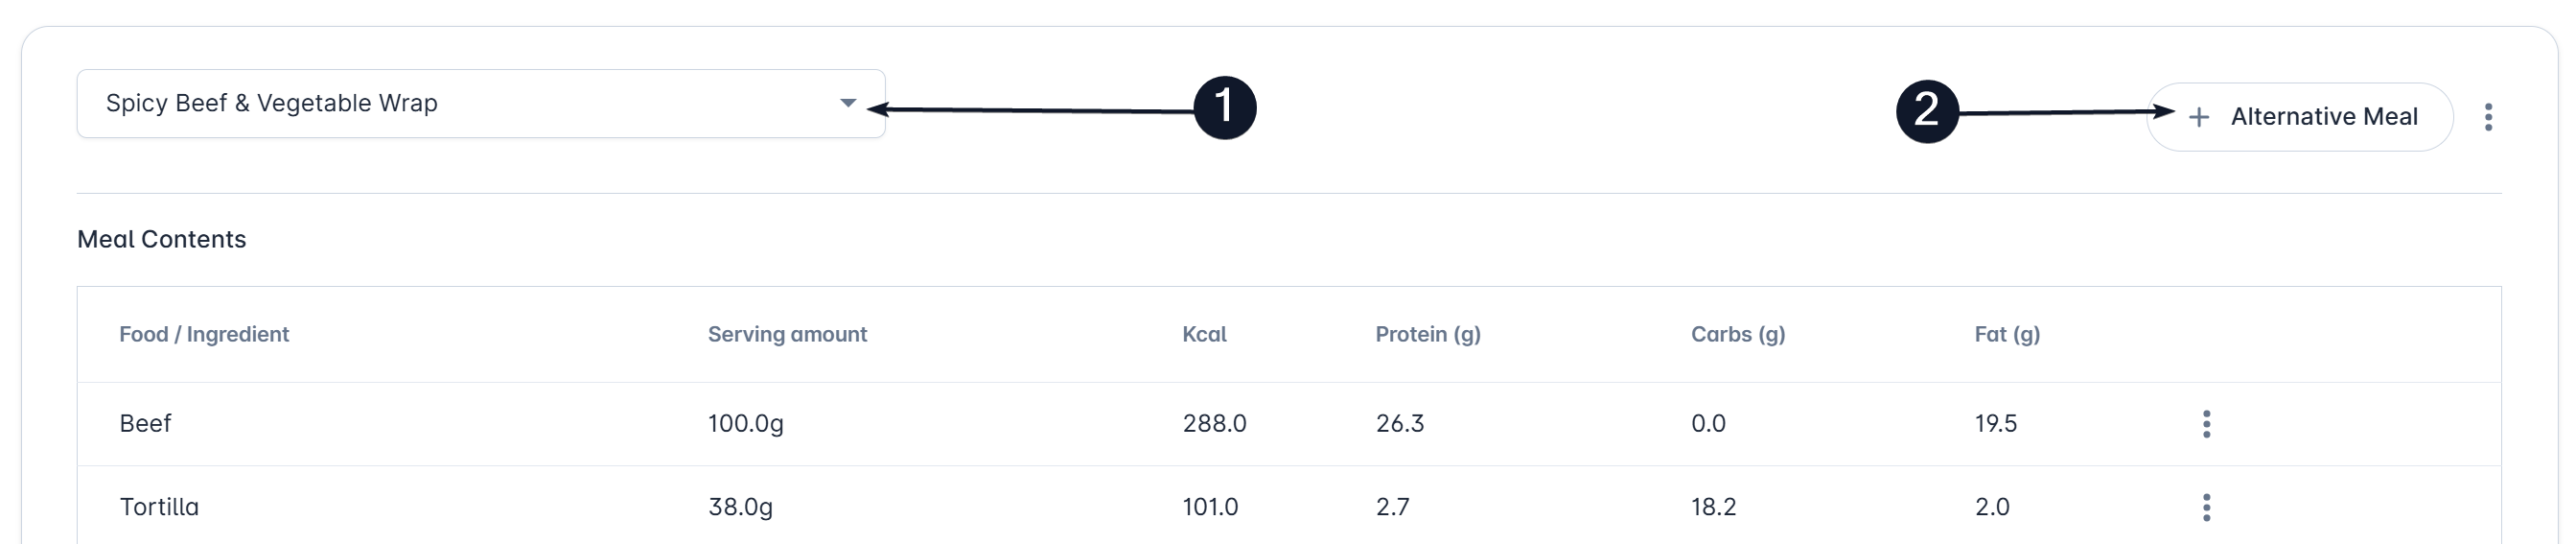Select the Food / Ingredient column header
The width and height of the screenshot is (2576, 544).
pyautogui.click(x=204, y=334)
